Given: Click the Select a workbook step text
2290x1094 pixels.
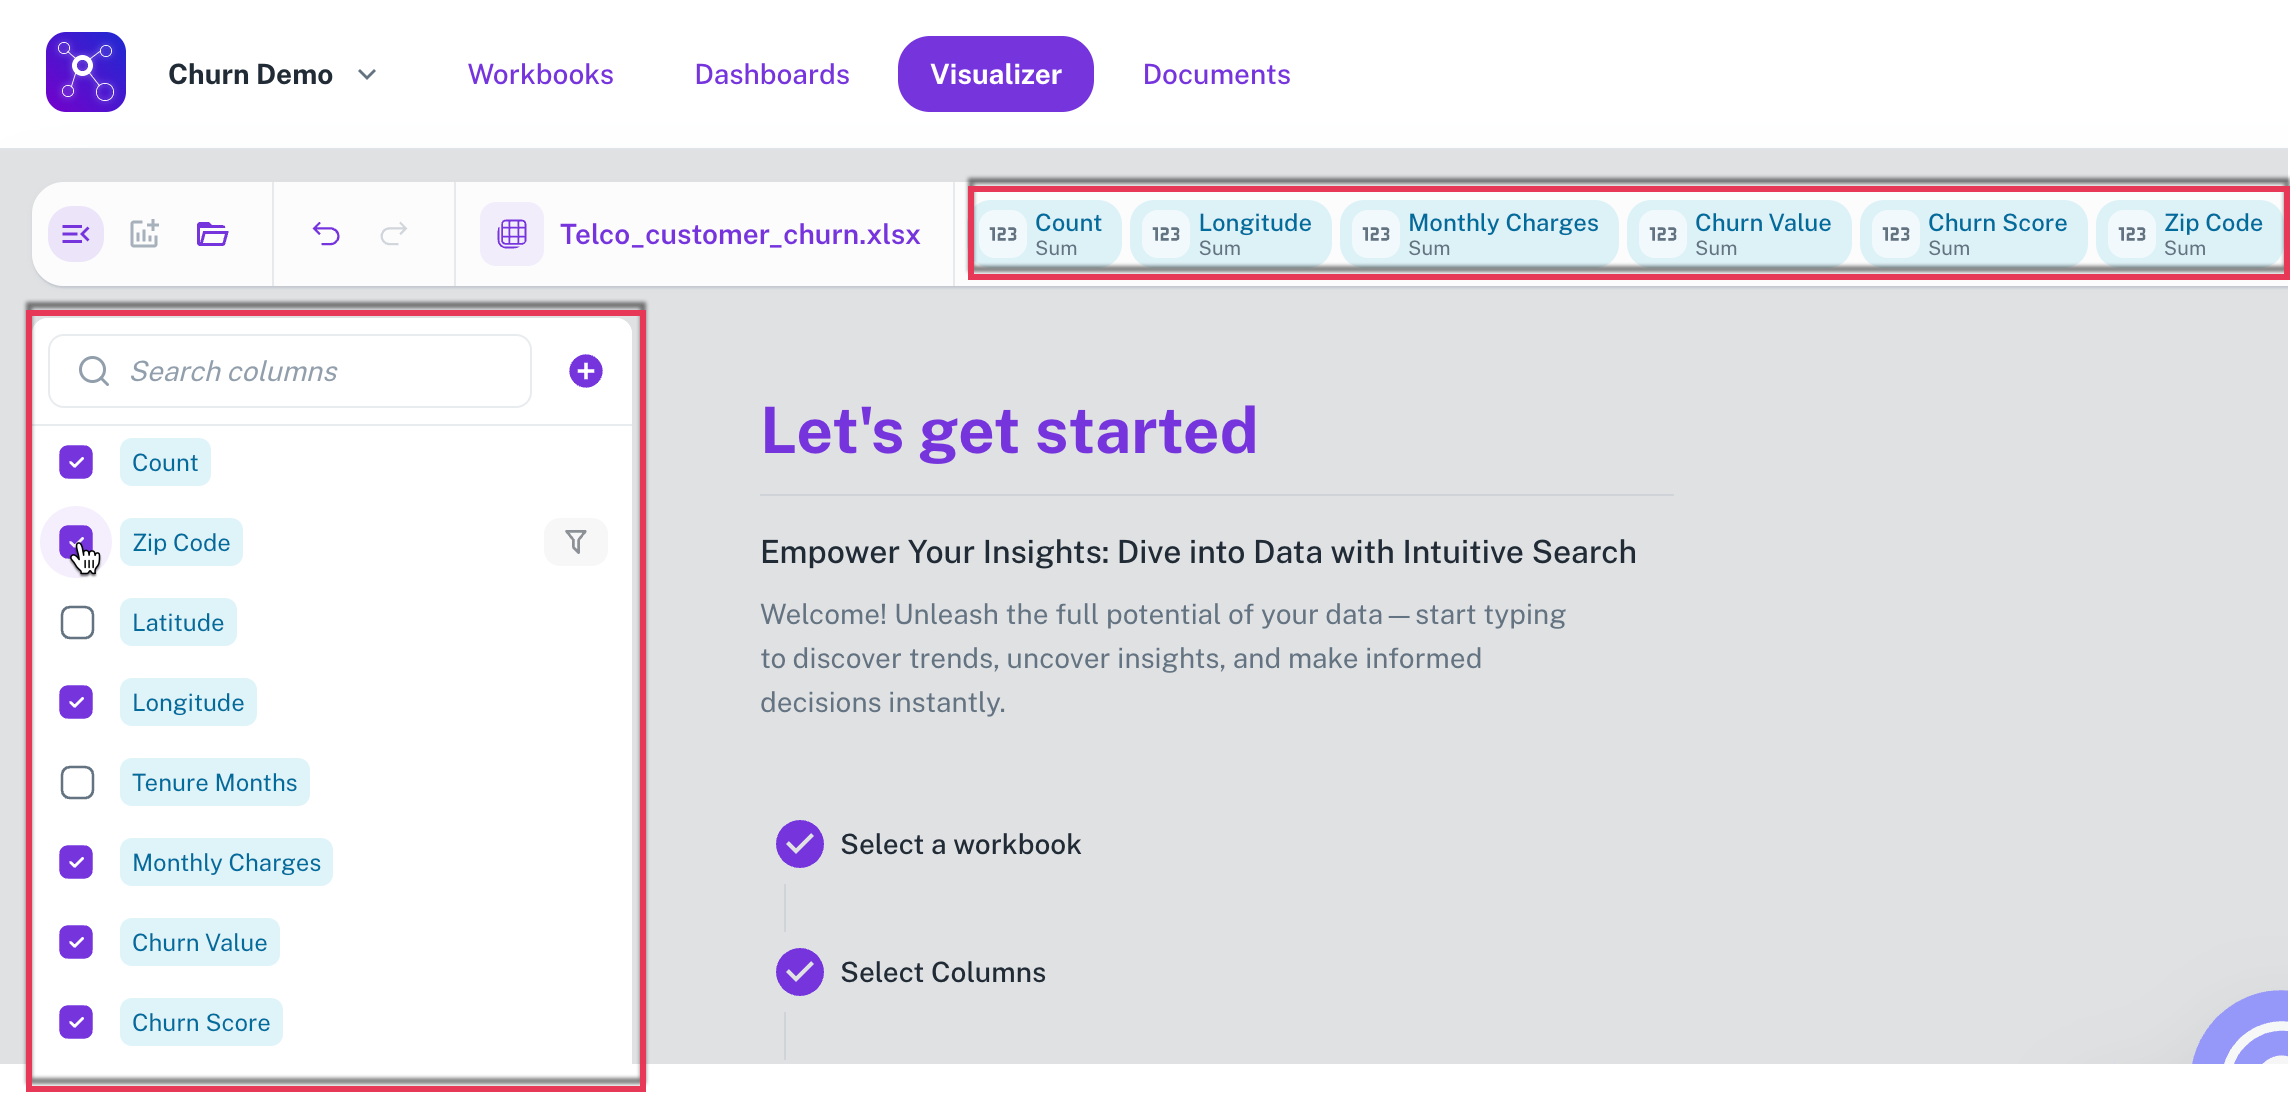Looking at the screenshot, I should 961,844.
